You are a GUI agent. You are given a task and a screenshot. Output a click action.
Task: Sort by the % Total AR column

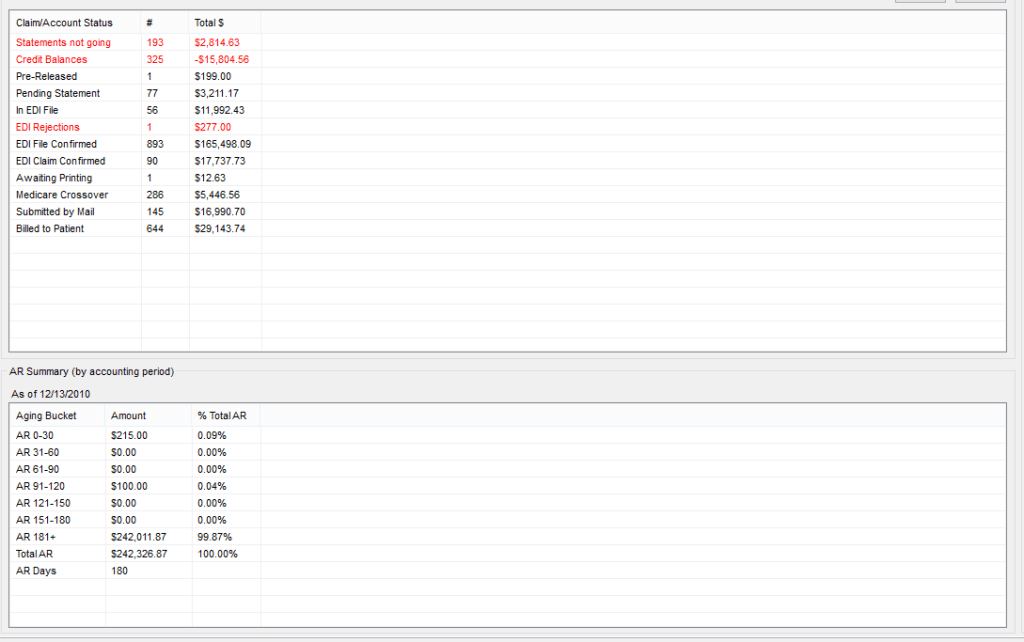[x=218, y=415]
